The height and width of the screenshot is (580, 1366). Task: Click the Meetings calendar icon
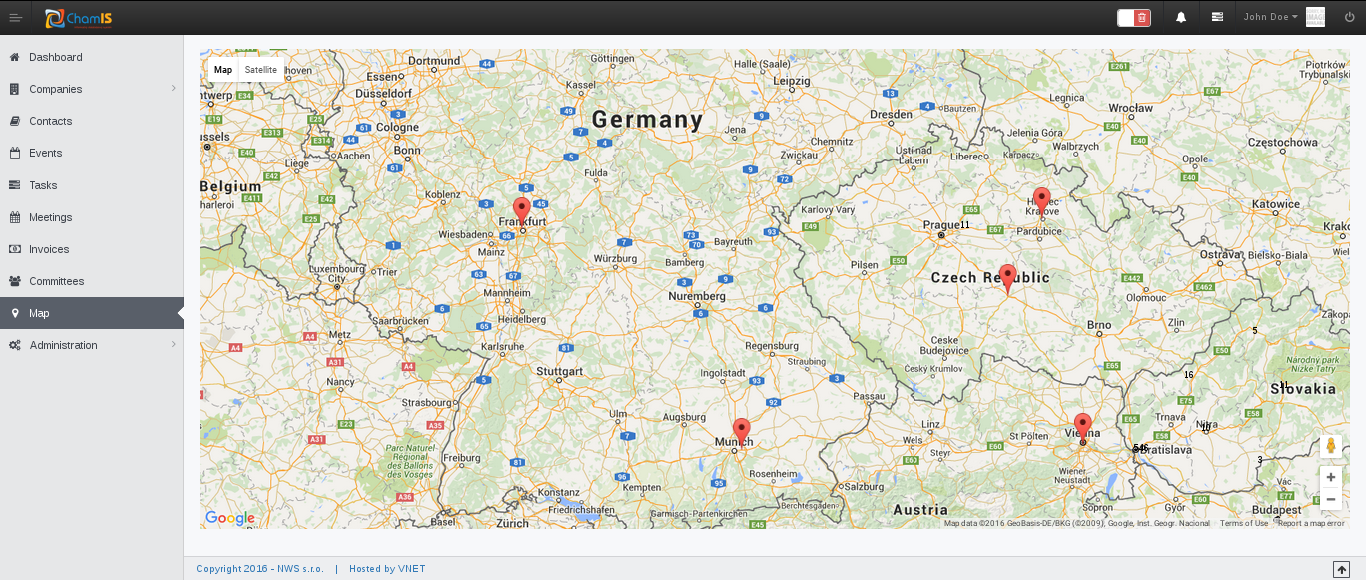click(x=14, y=217)
